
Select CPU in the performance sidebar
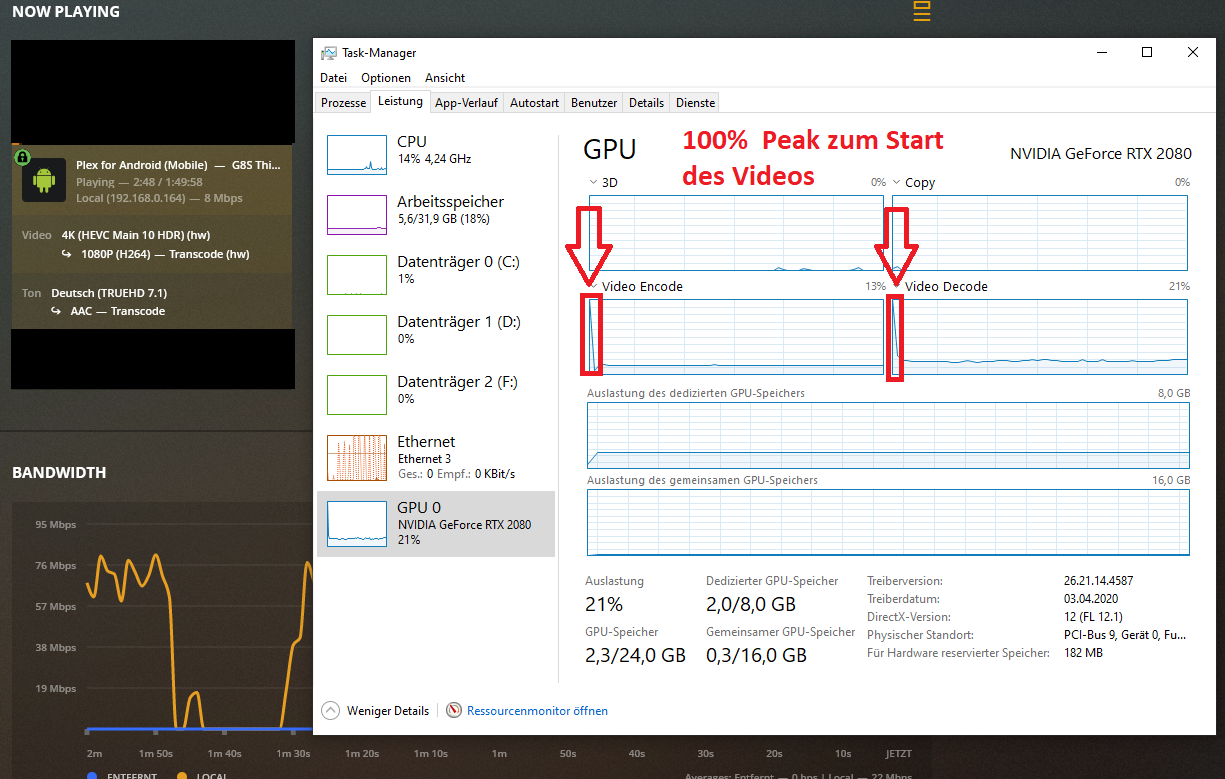[x=436, y=155]
